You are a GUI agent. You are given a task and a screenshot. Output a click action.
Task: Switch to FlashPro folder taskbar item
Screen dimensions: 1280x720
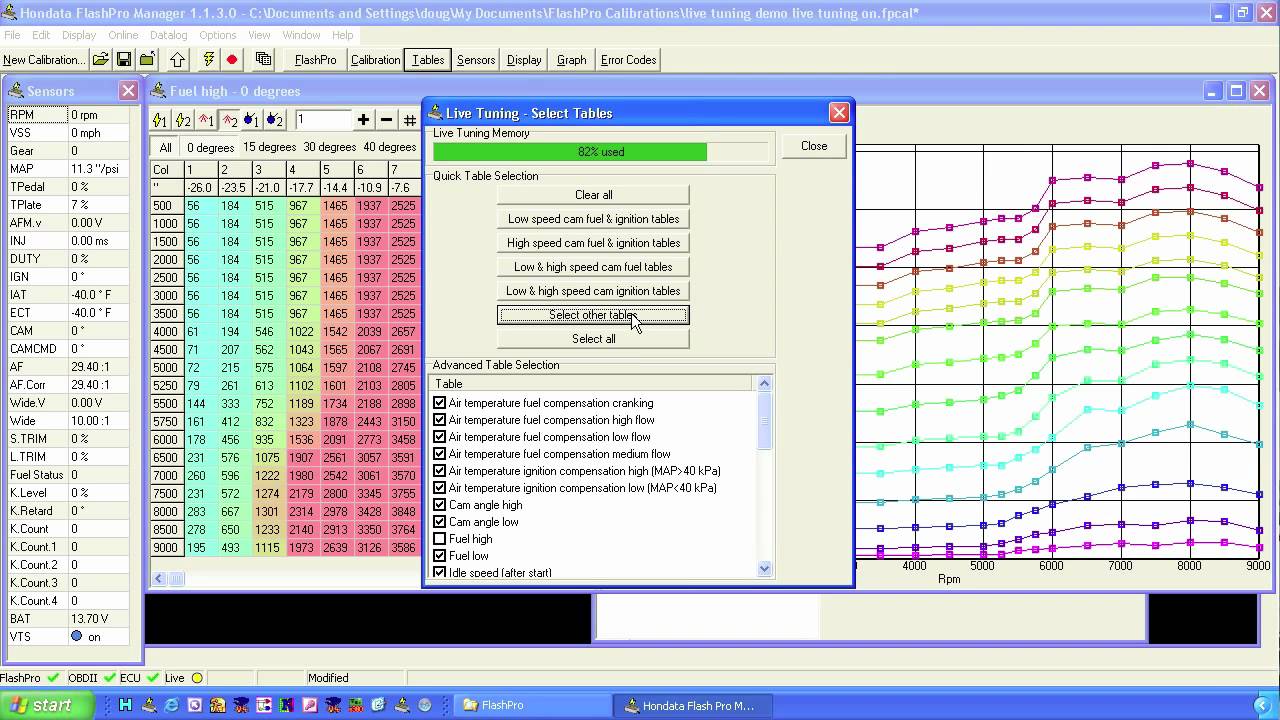[532, 705]
